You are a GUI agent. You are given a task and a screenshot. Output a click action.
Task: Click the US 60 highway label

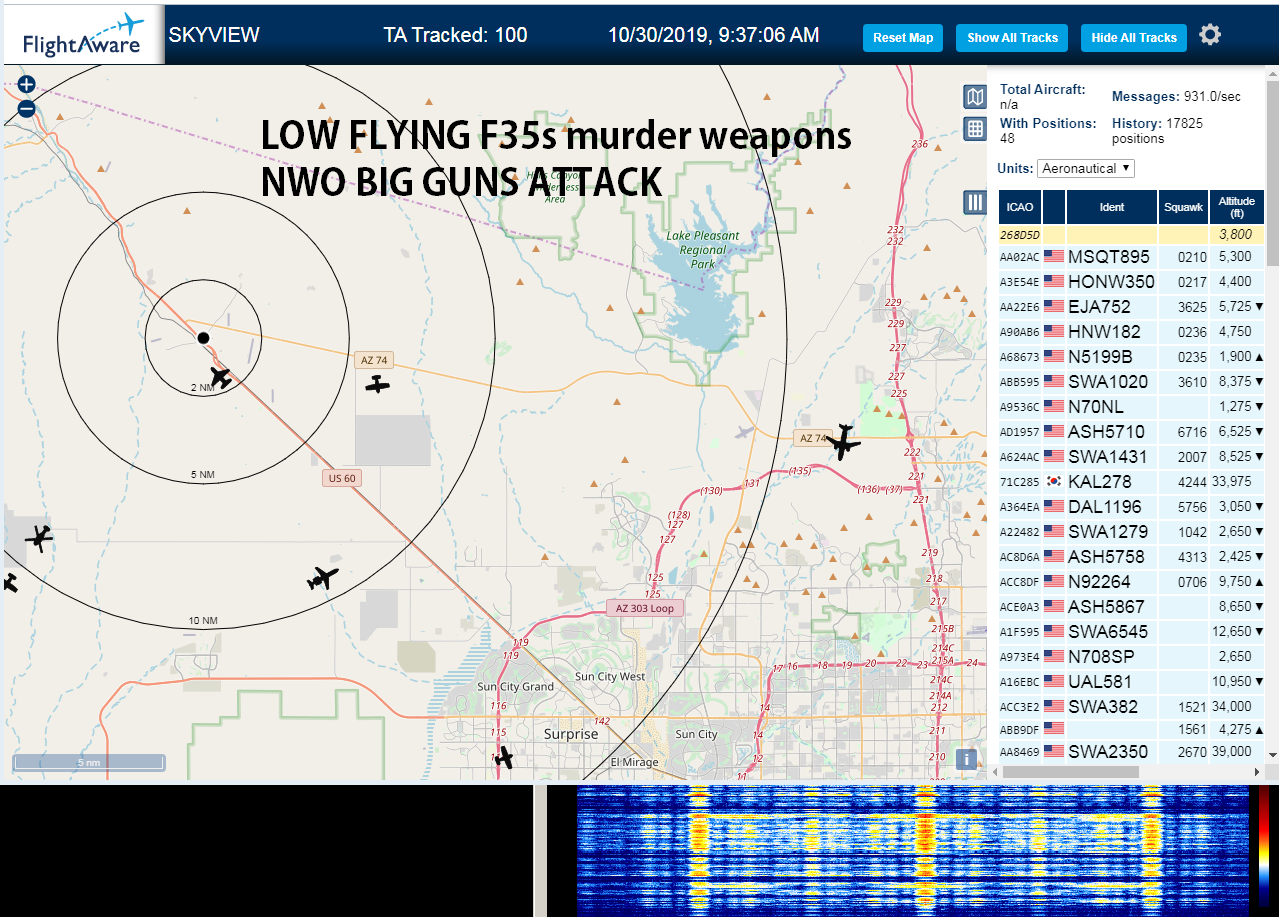coord(342,478)
